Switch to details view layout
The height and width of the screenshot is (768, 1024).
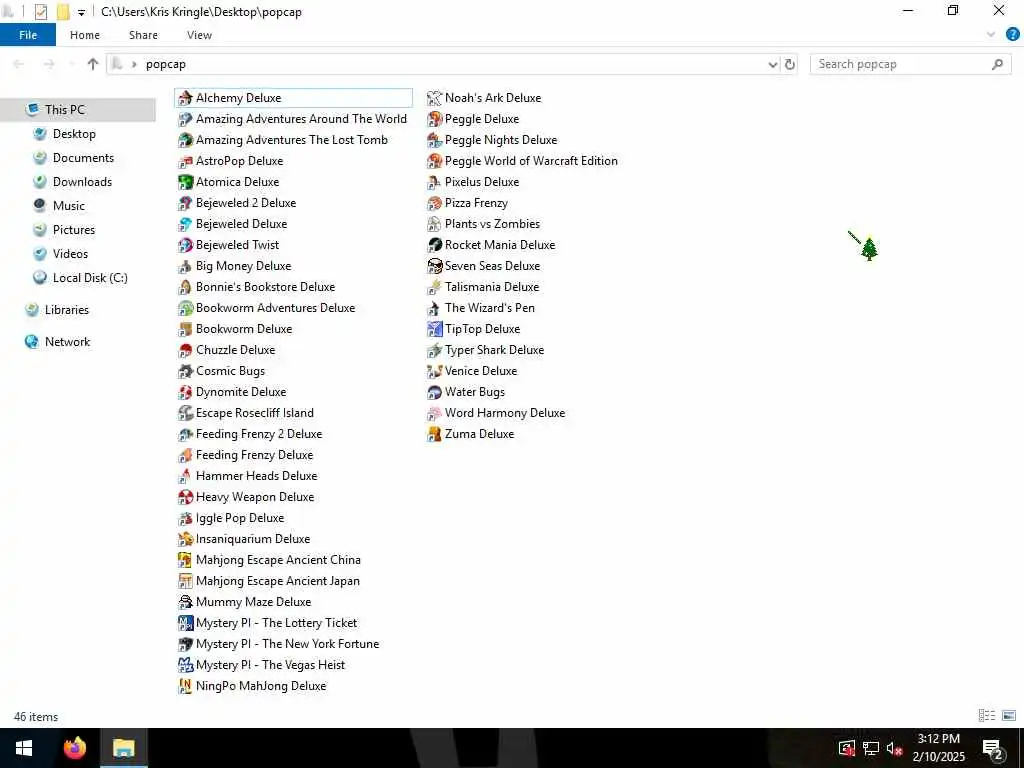987,716
